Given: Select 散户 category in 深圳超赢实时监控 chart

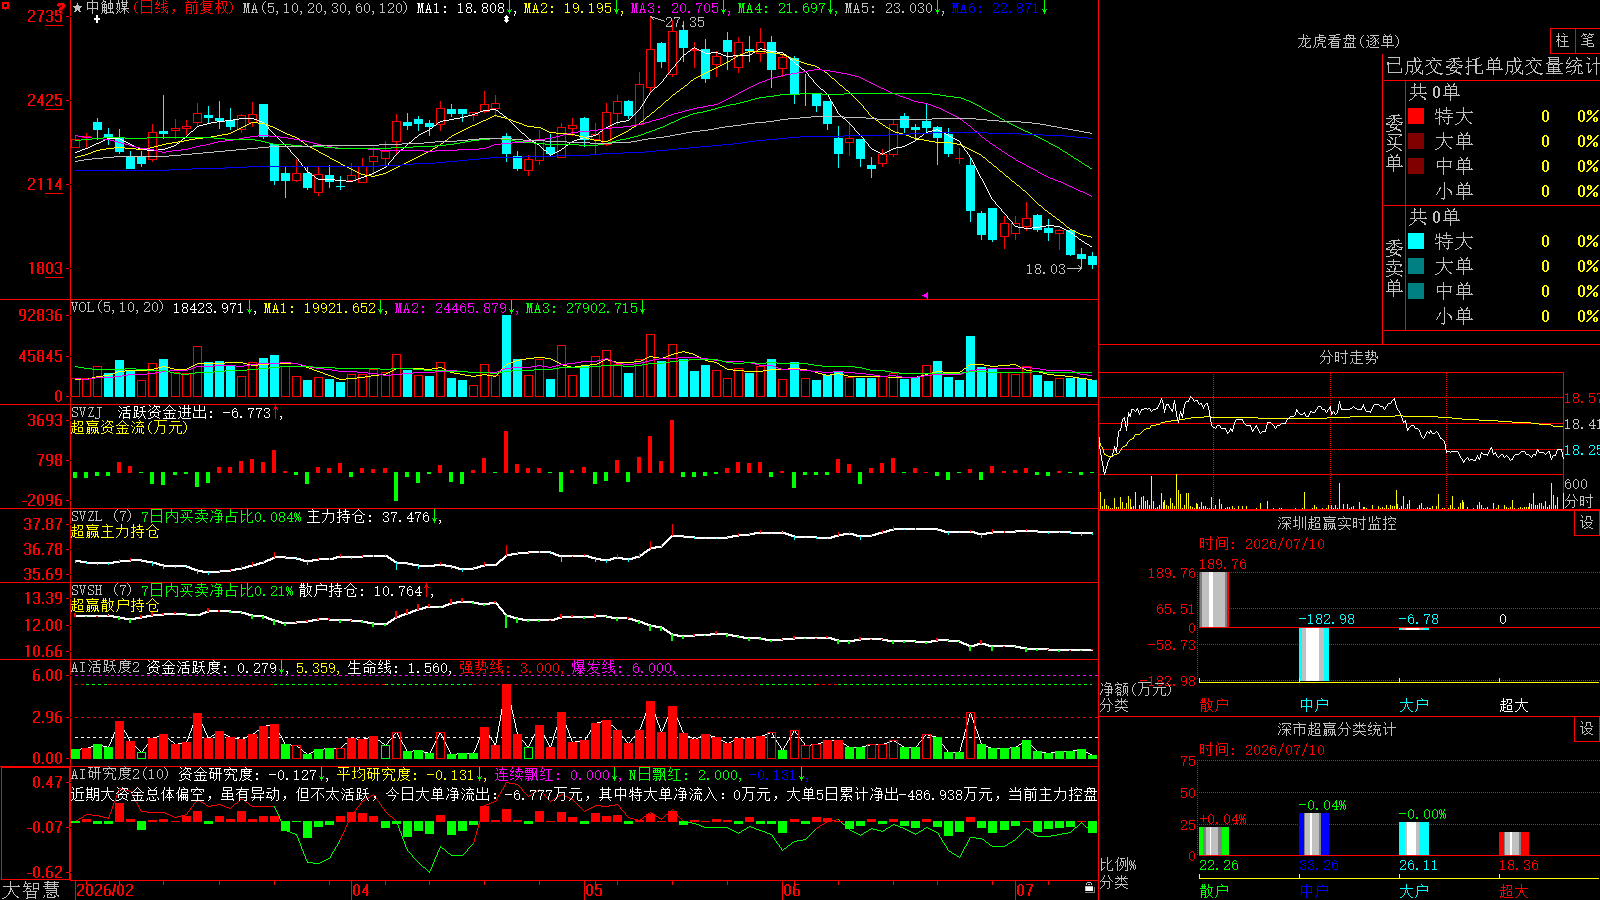Looking at the screenshot, I should point(1214,705).
